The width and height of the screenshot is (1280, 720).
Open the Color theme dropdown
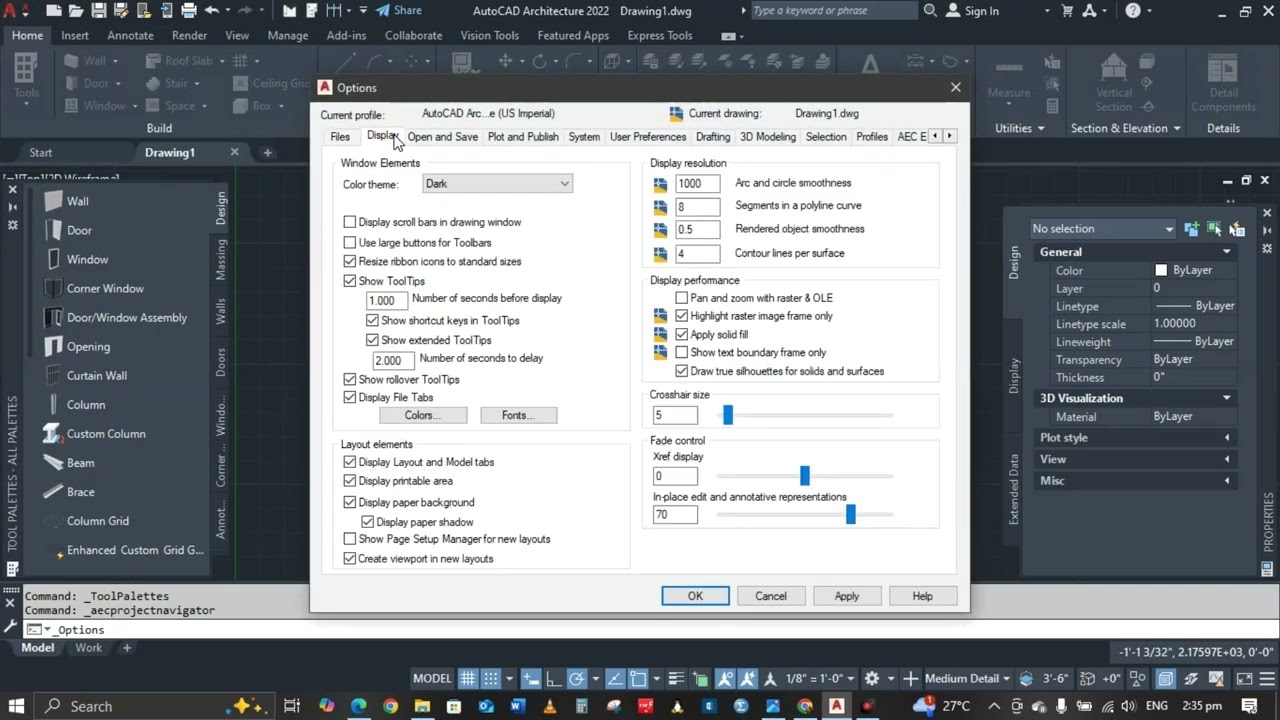(x=497, y=184)
